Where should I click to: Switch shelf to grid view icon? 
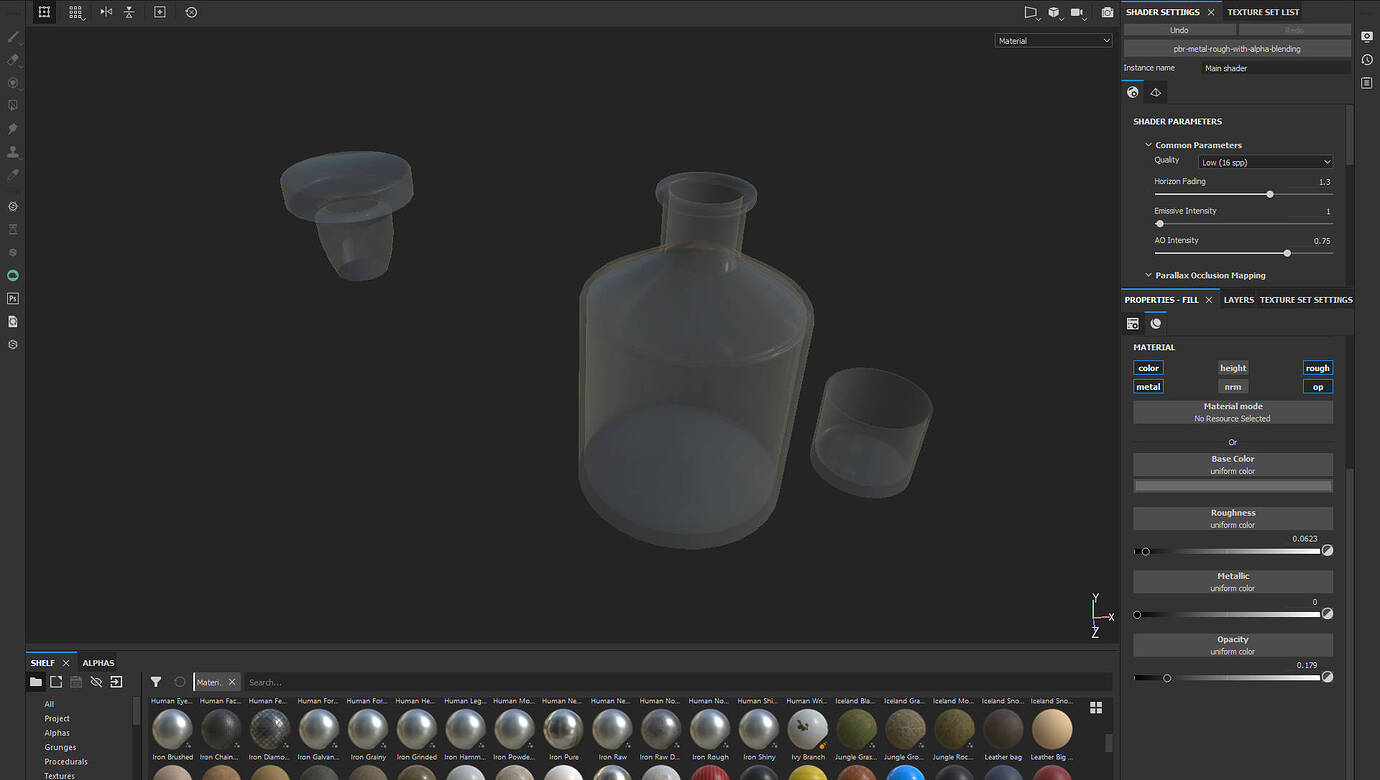coord(1096,708)
